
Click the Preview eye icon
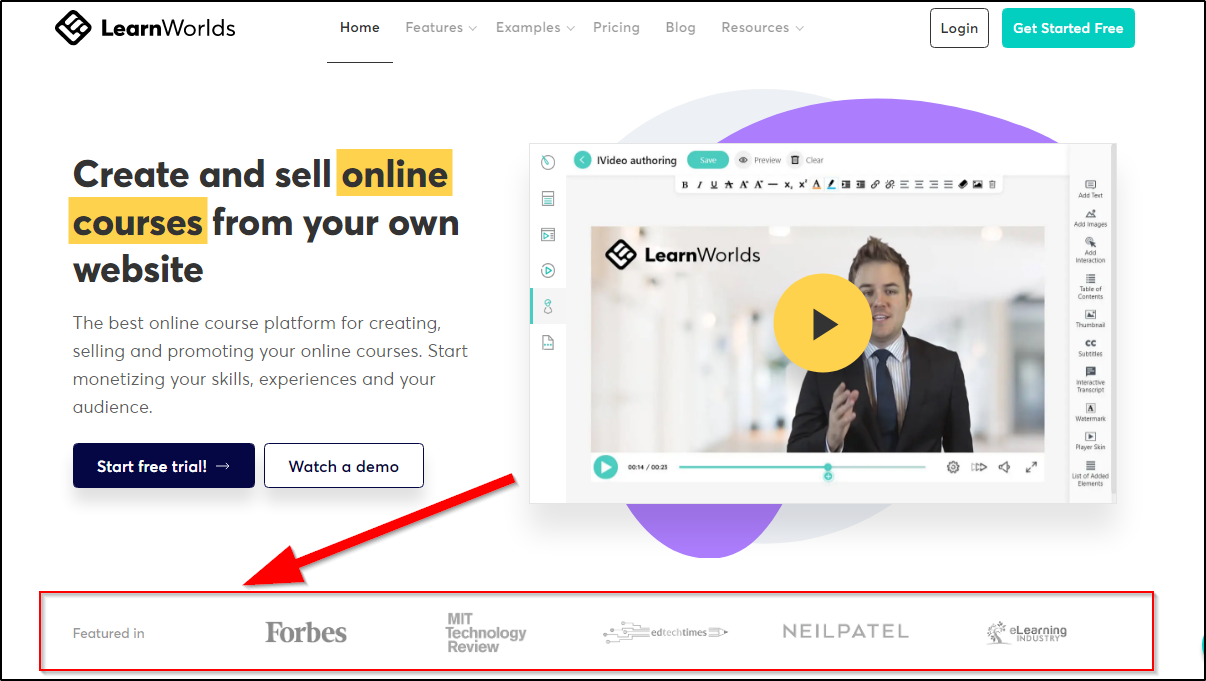click(x=743, y=160)
